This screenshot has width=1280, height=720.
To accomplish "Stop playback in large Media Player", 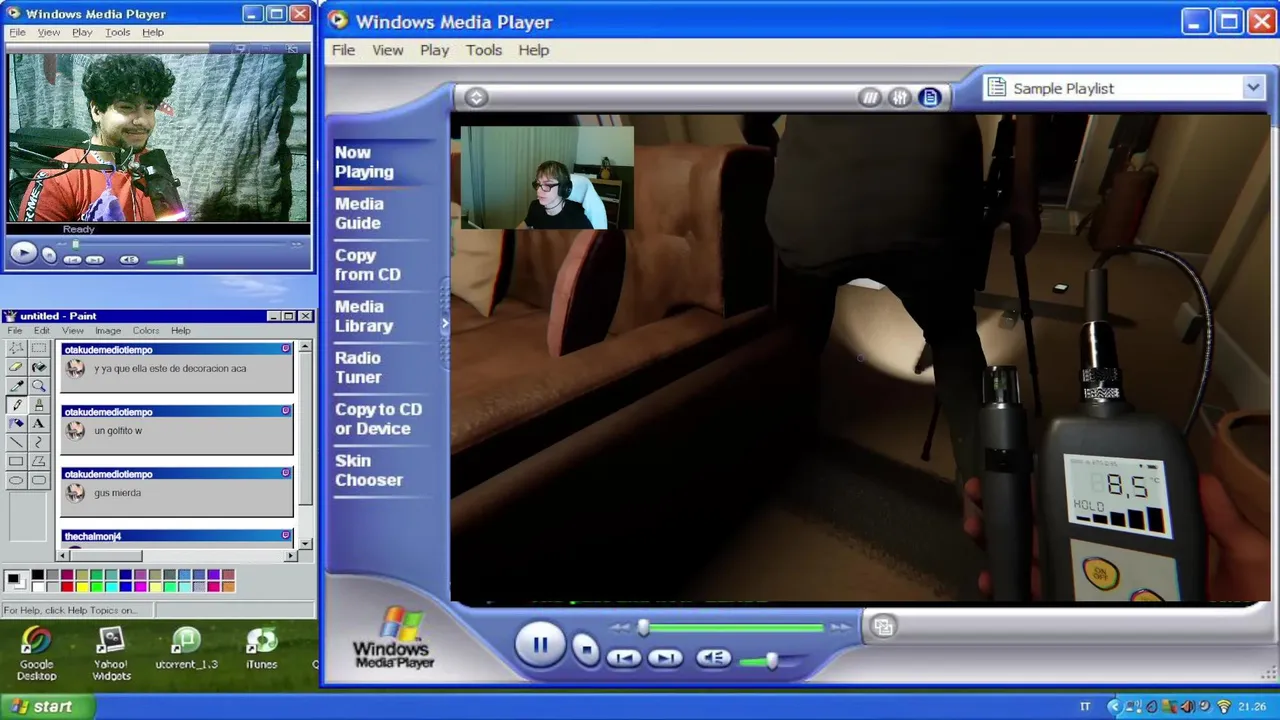I will [586, 650].
